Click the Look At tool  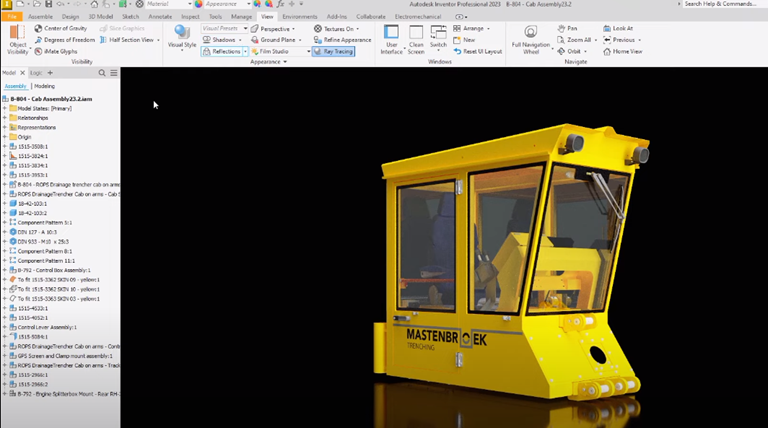point(618,28)
